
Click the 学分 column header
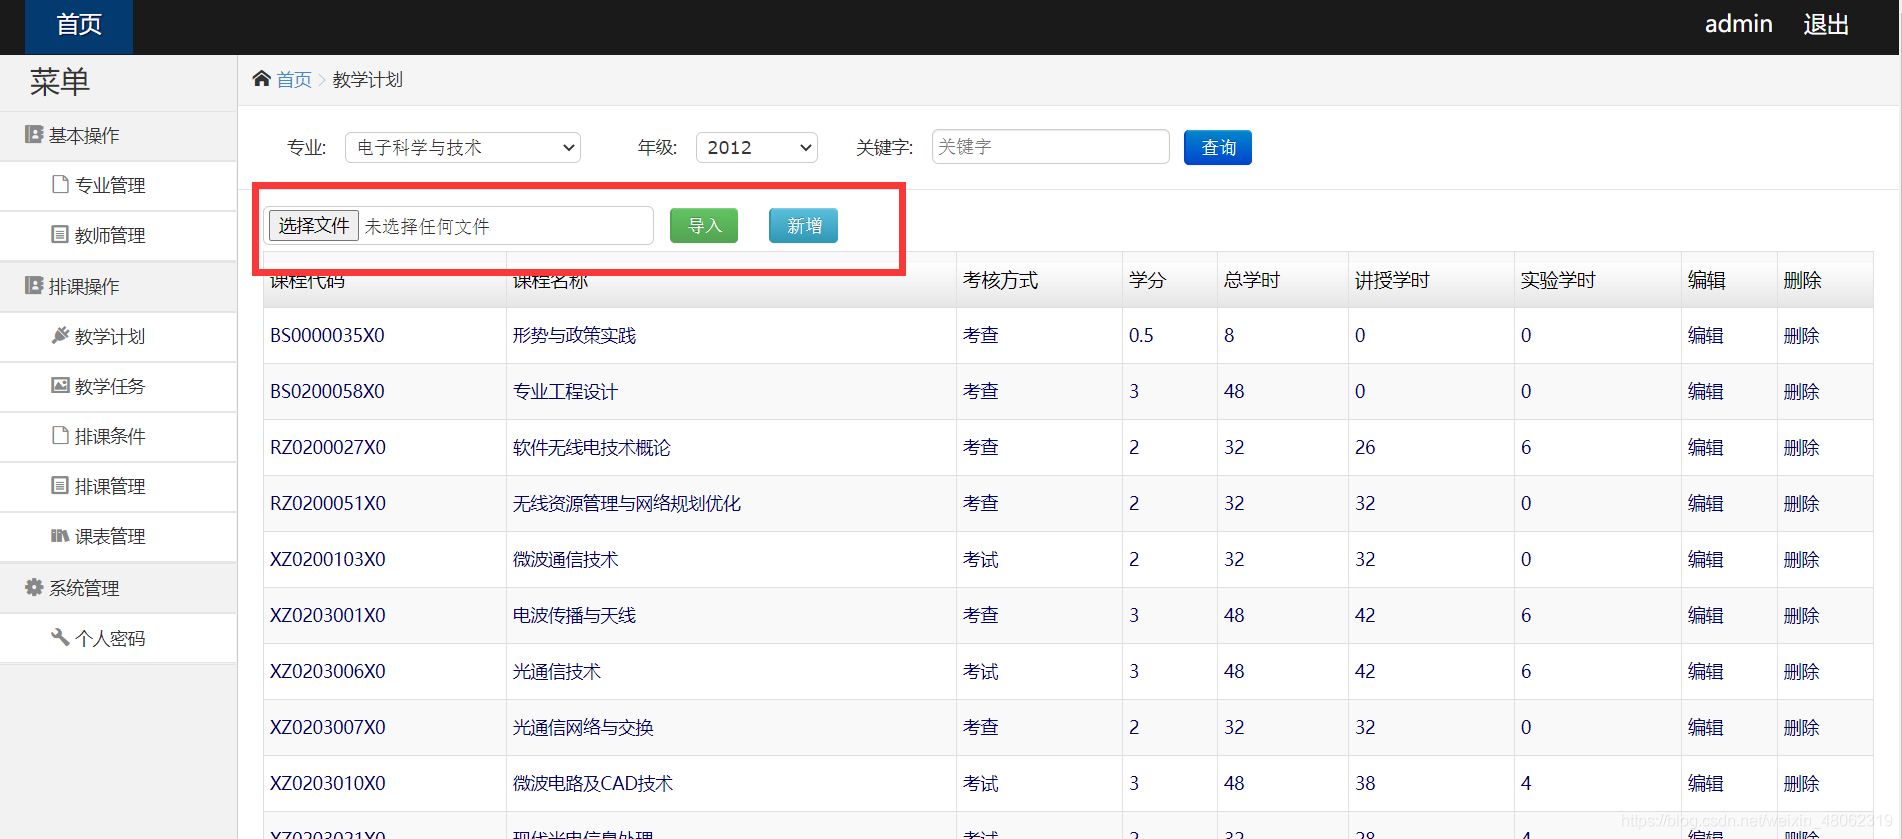pyautogui.click(x=1147, y=280)
